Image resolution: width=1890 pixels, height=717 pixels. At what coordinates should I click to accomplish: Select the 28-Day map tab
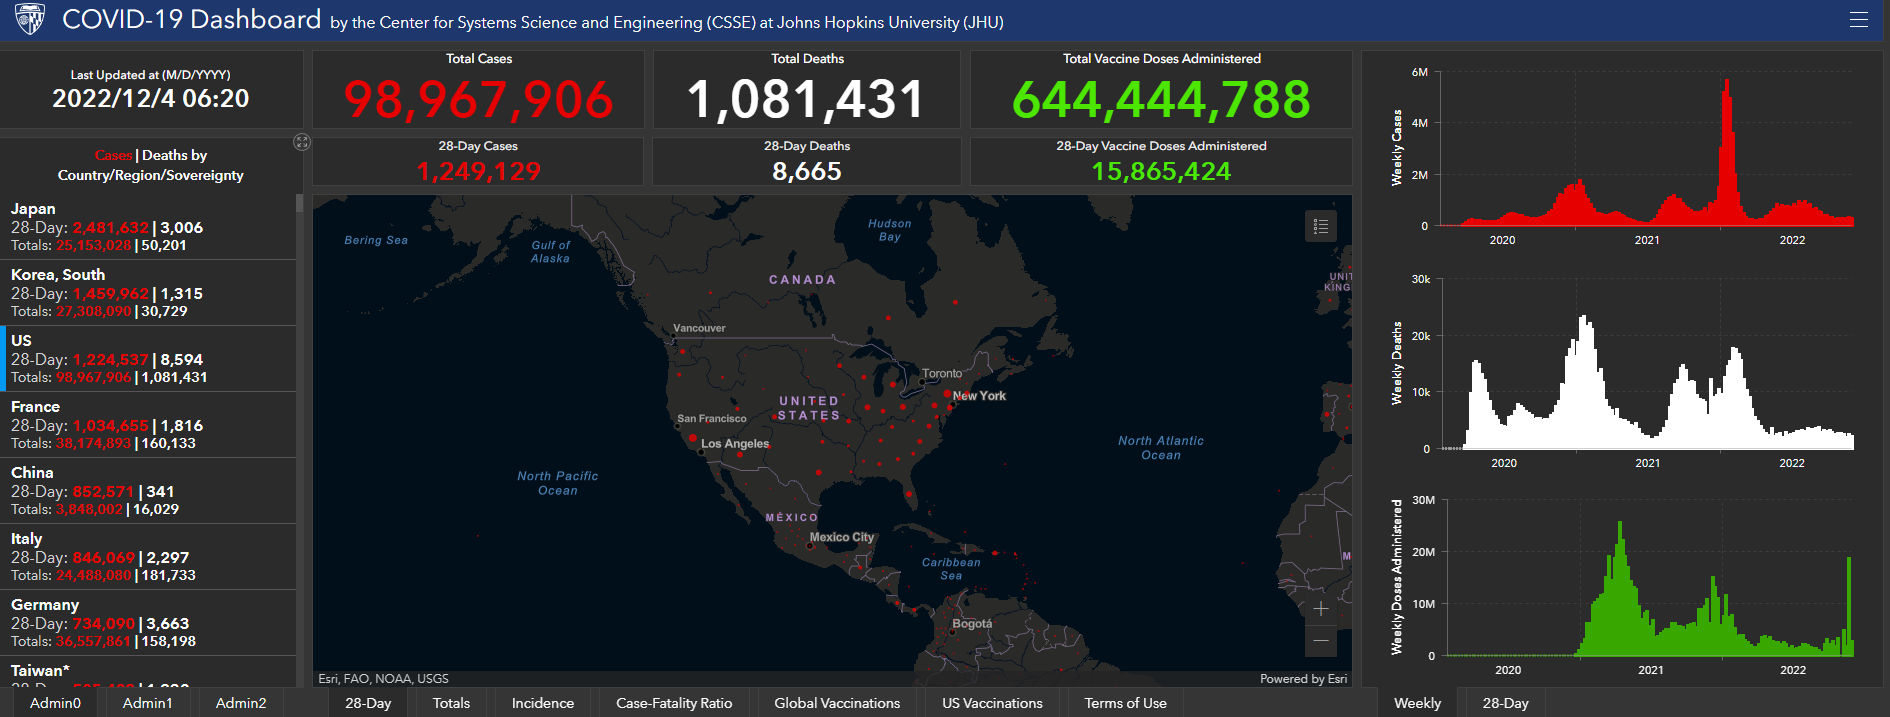click(x=368, y=703)
